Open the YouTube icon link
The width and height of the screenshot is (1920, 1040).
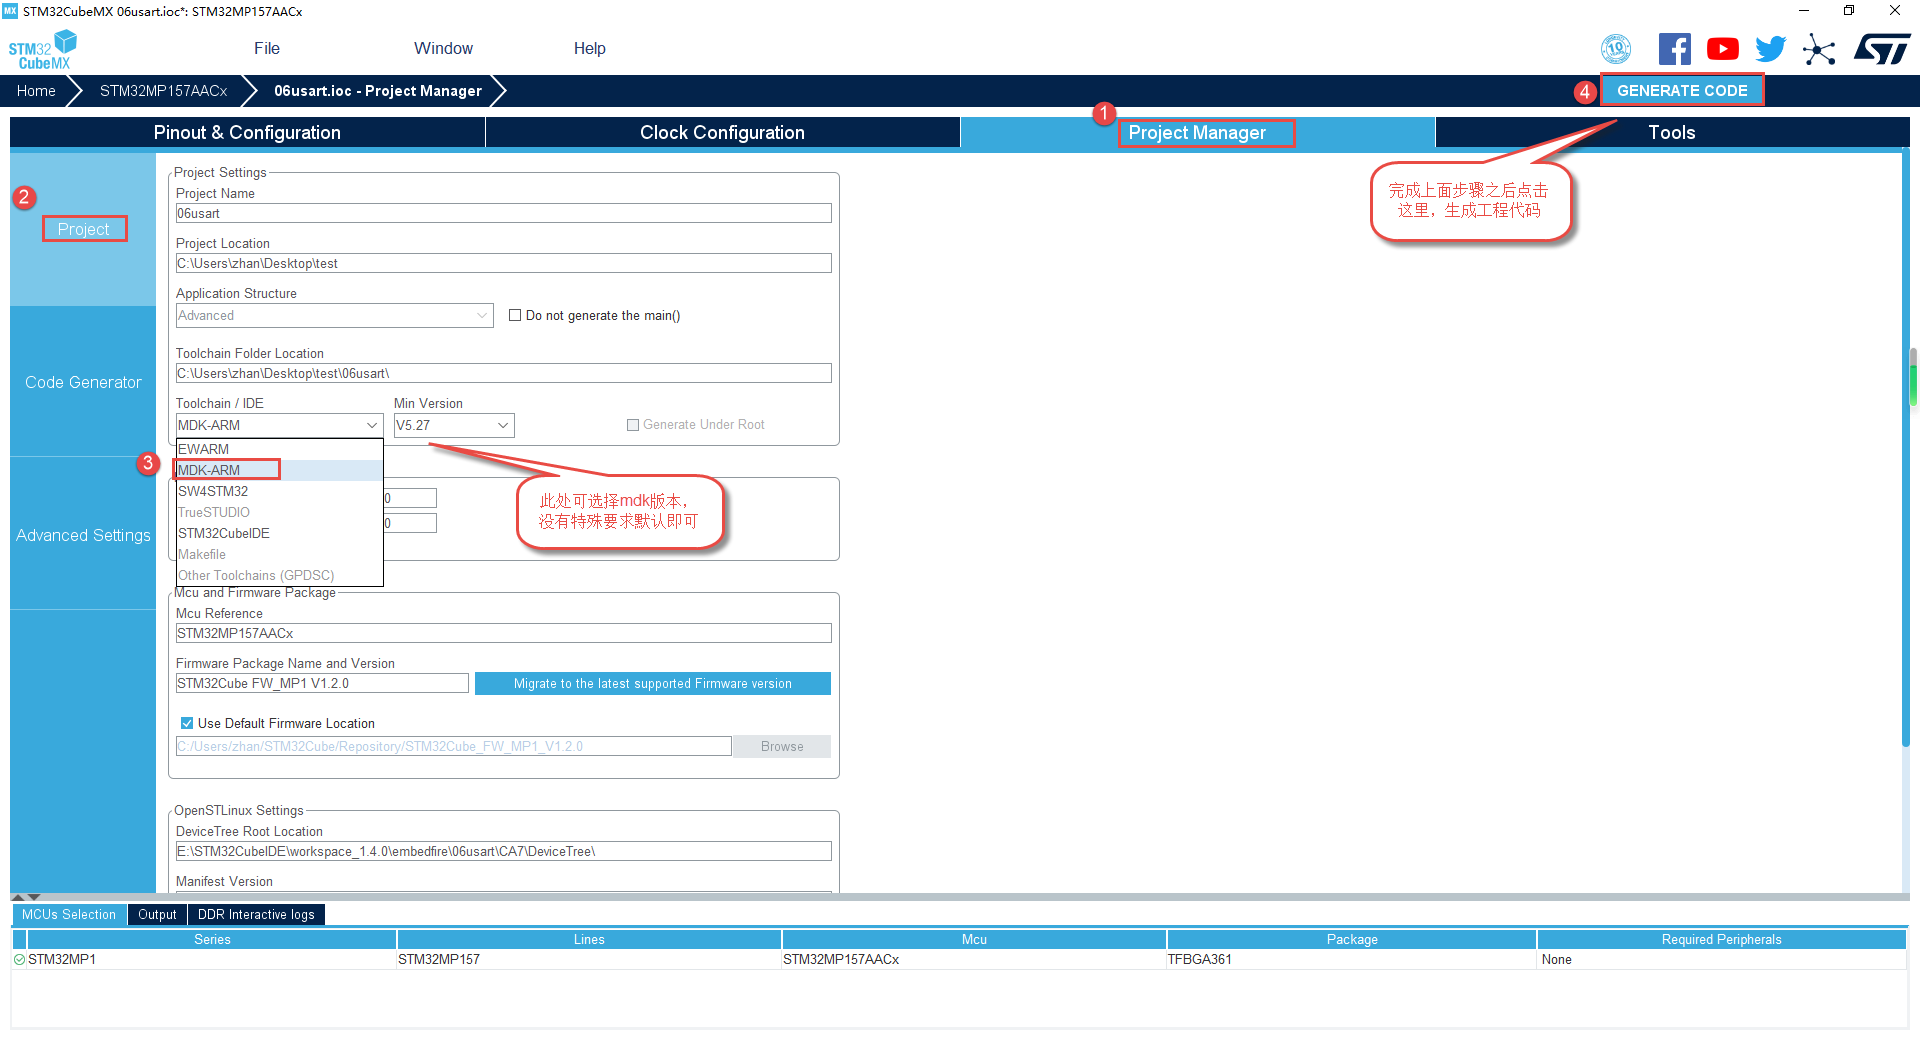1722,49
